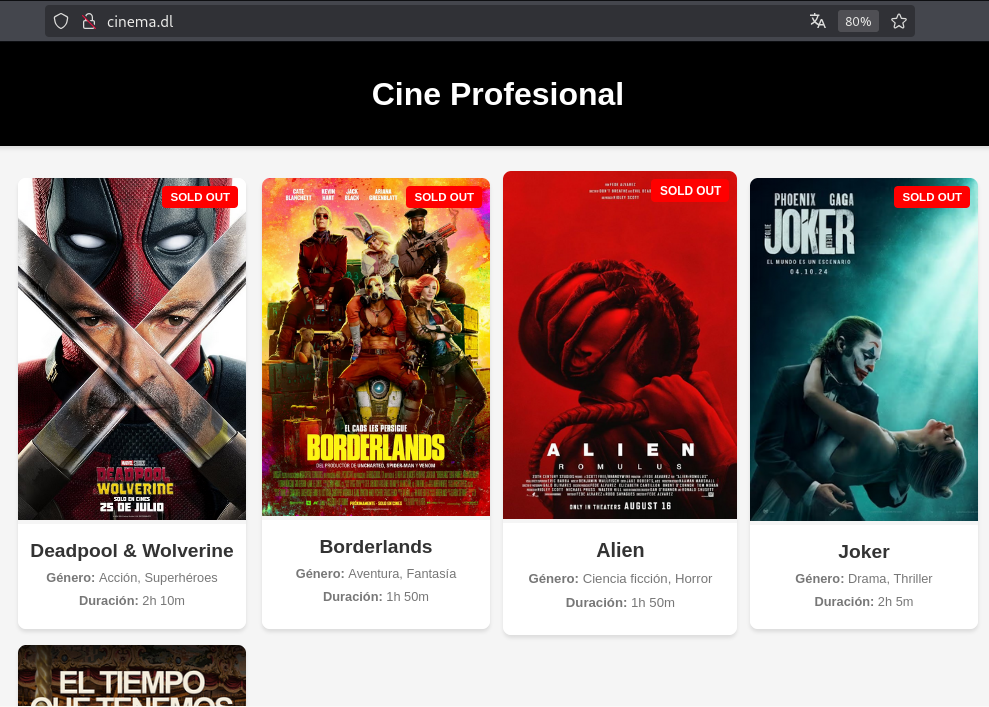Open the Borderlands movie poster

click(376, 347)
